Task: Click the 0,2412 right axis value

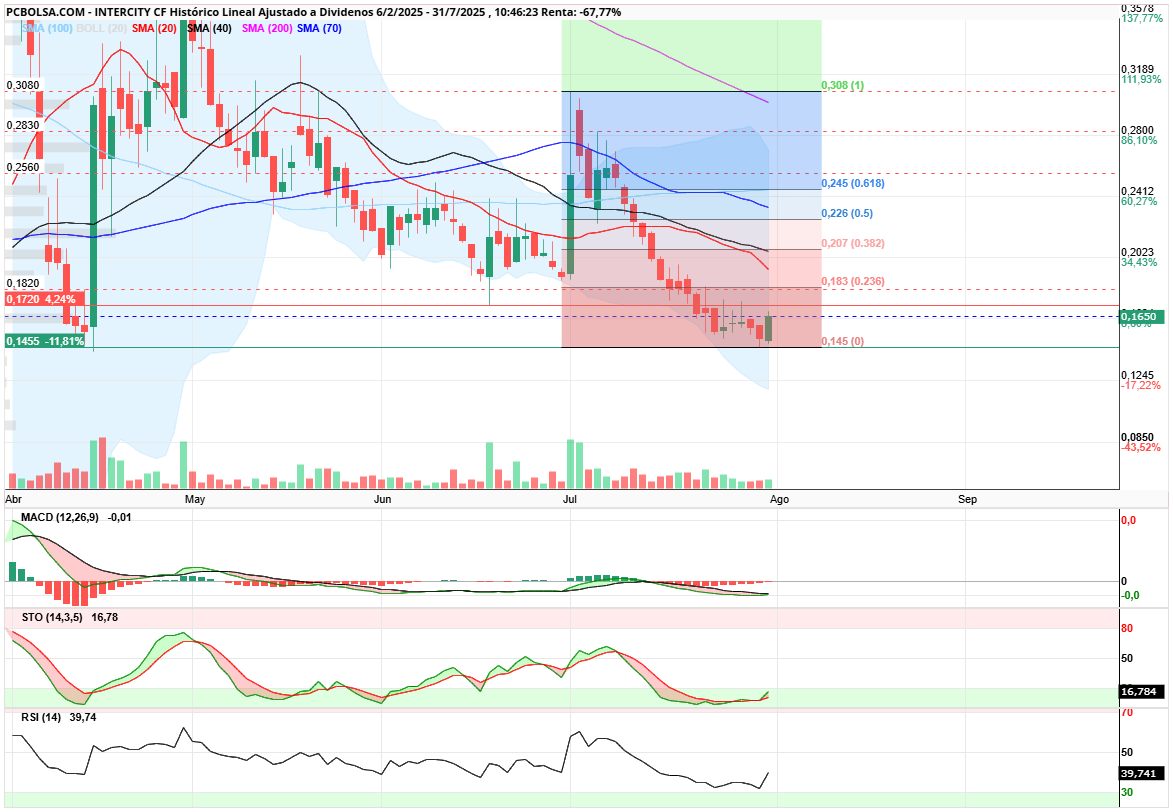Action: [1138, 192]
